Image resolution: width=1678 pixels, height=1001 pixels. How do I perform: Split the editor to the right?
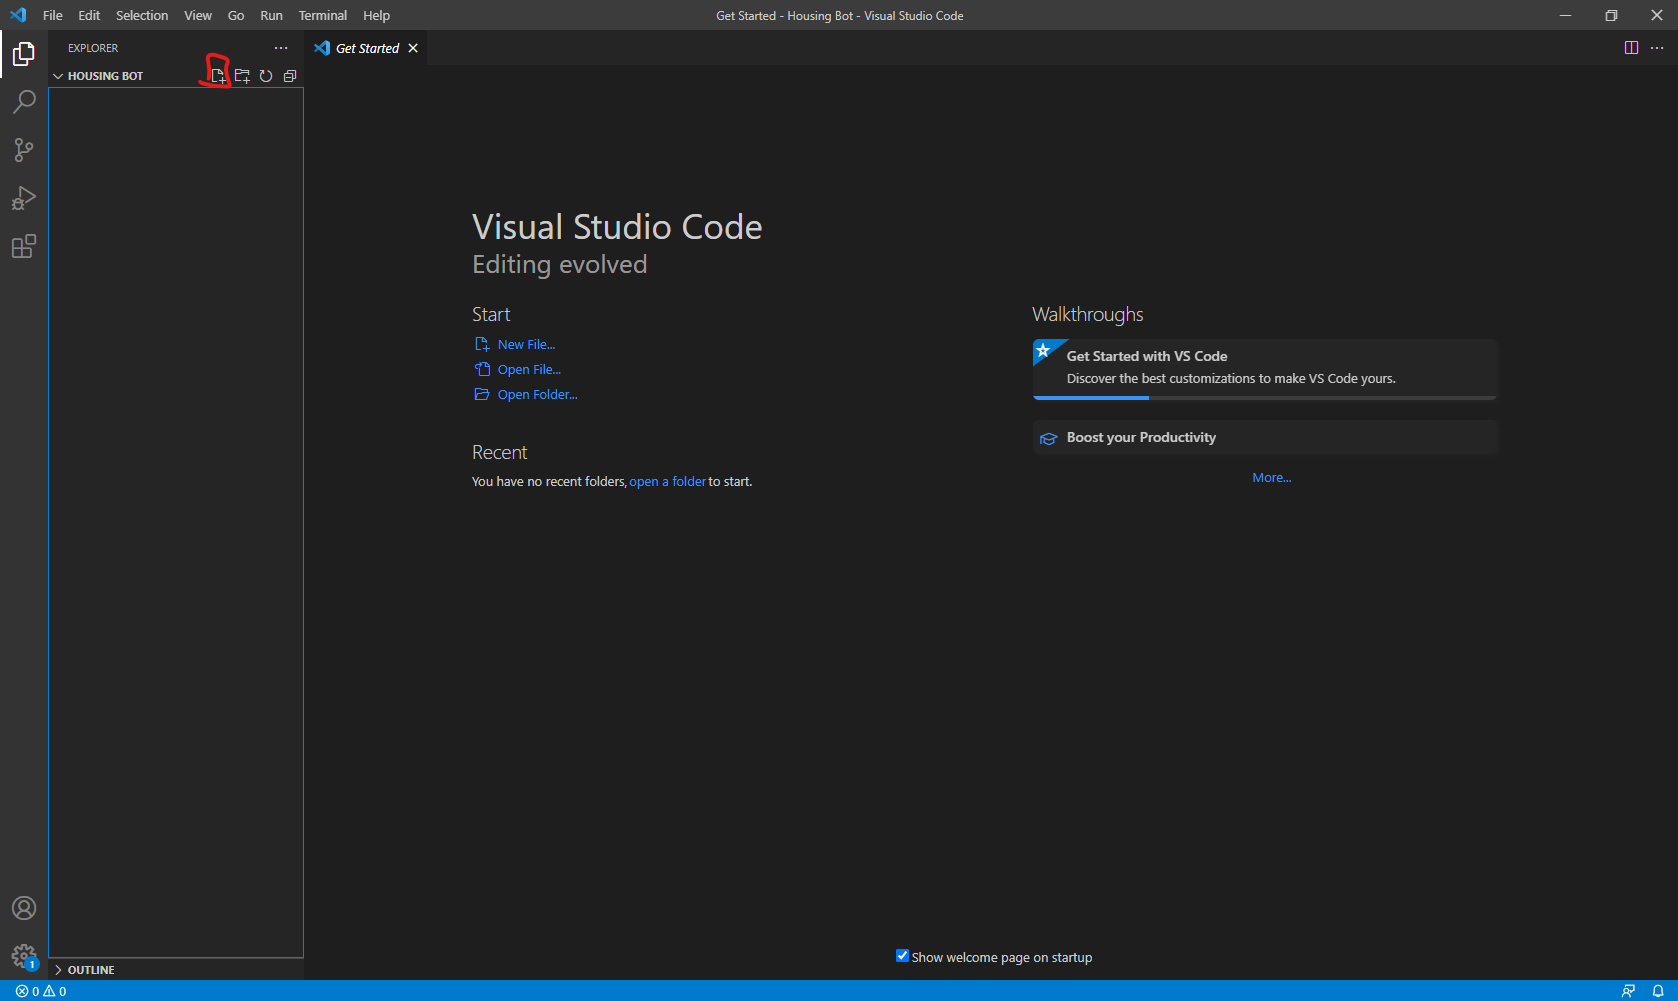pyautogui.click(x=1631, y=48)
